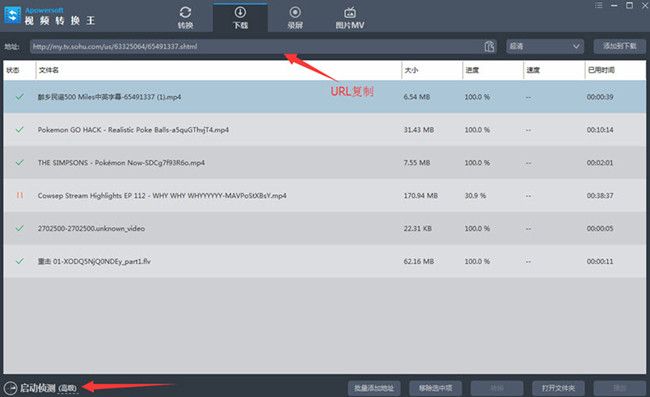This screenshot has height=397, width=650.
Task: Open the menu list icon in title bar
Action: [598, 5]
